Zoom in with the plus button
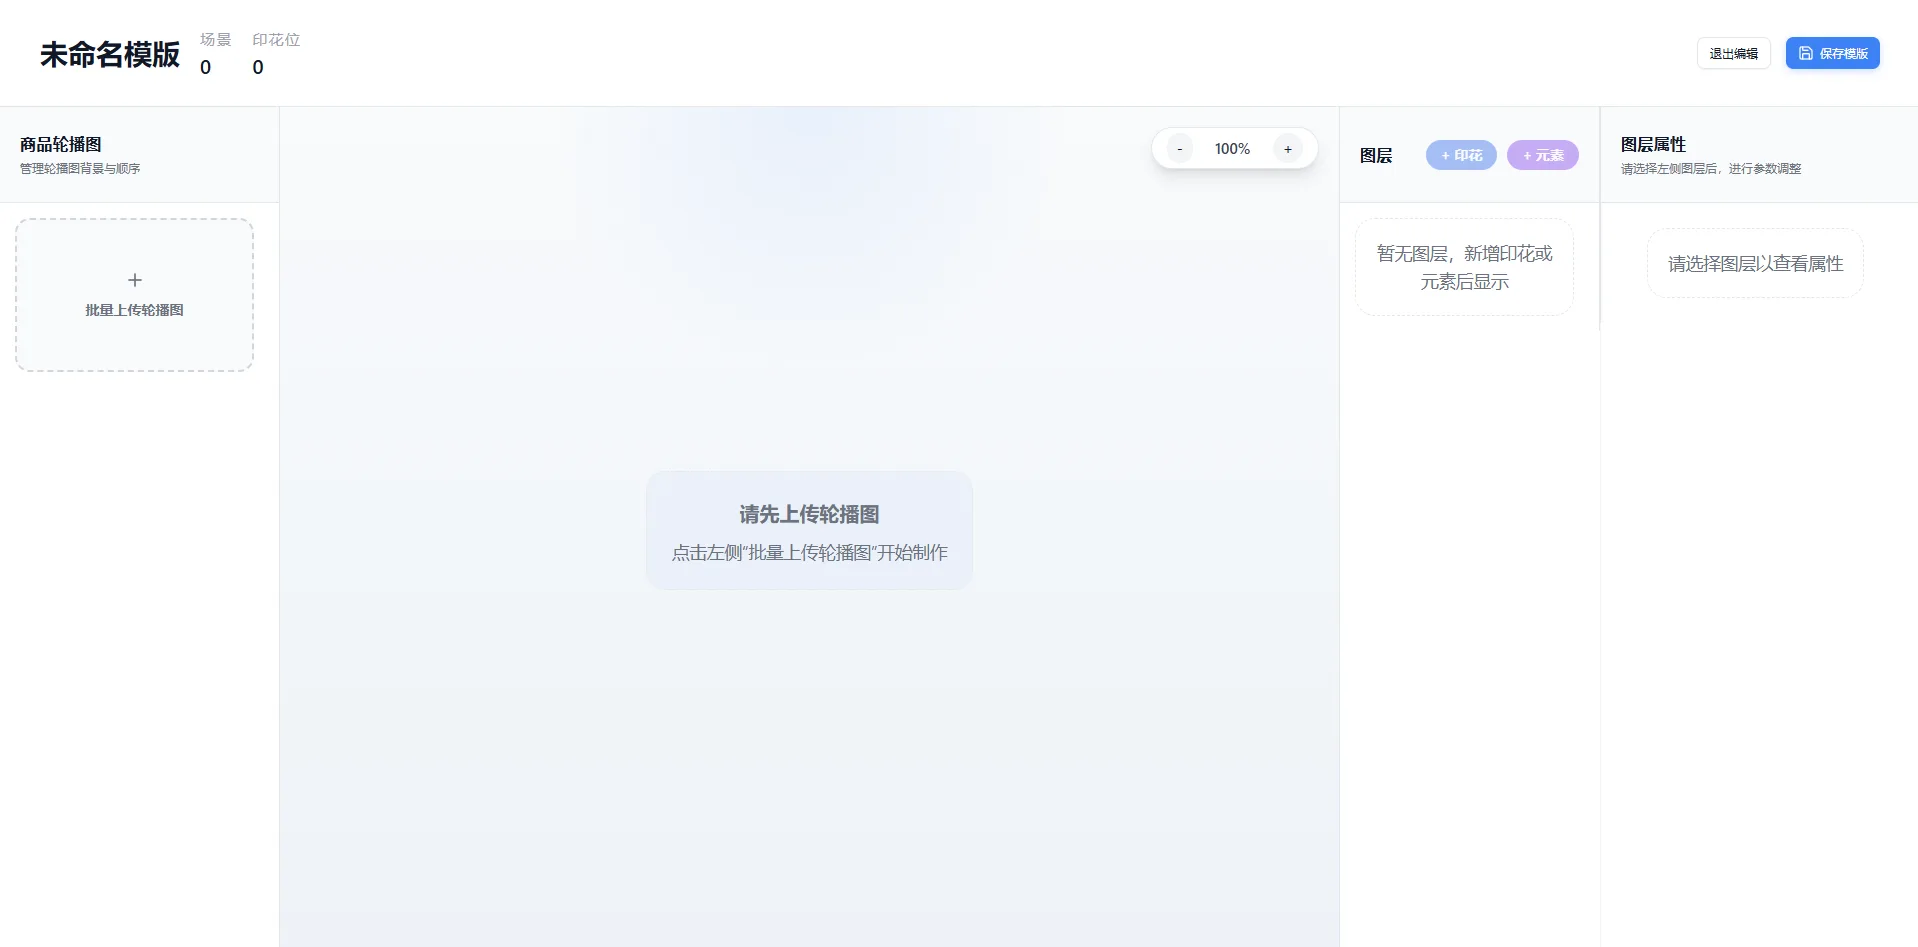 click(1288, 149)
